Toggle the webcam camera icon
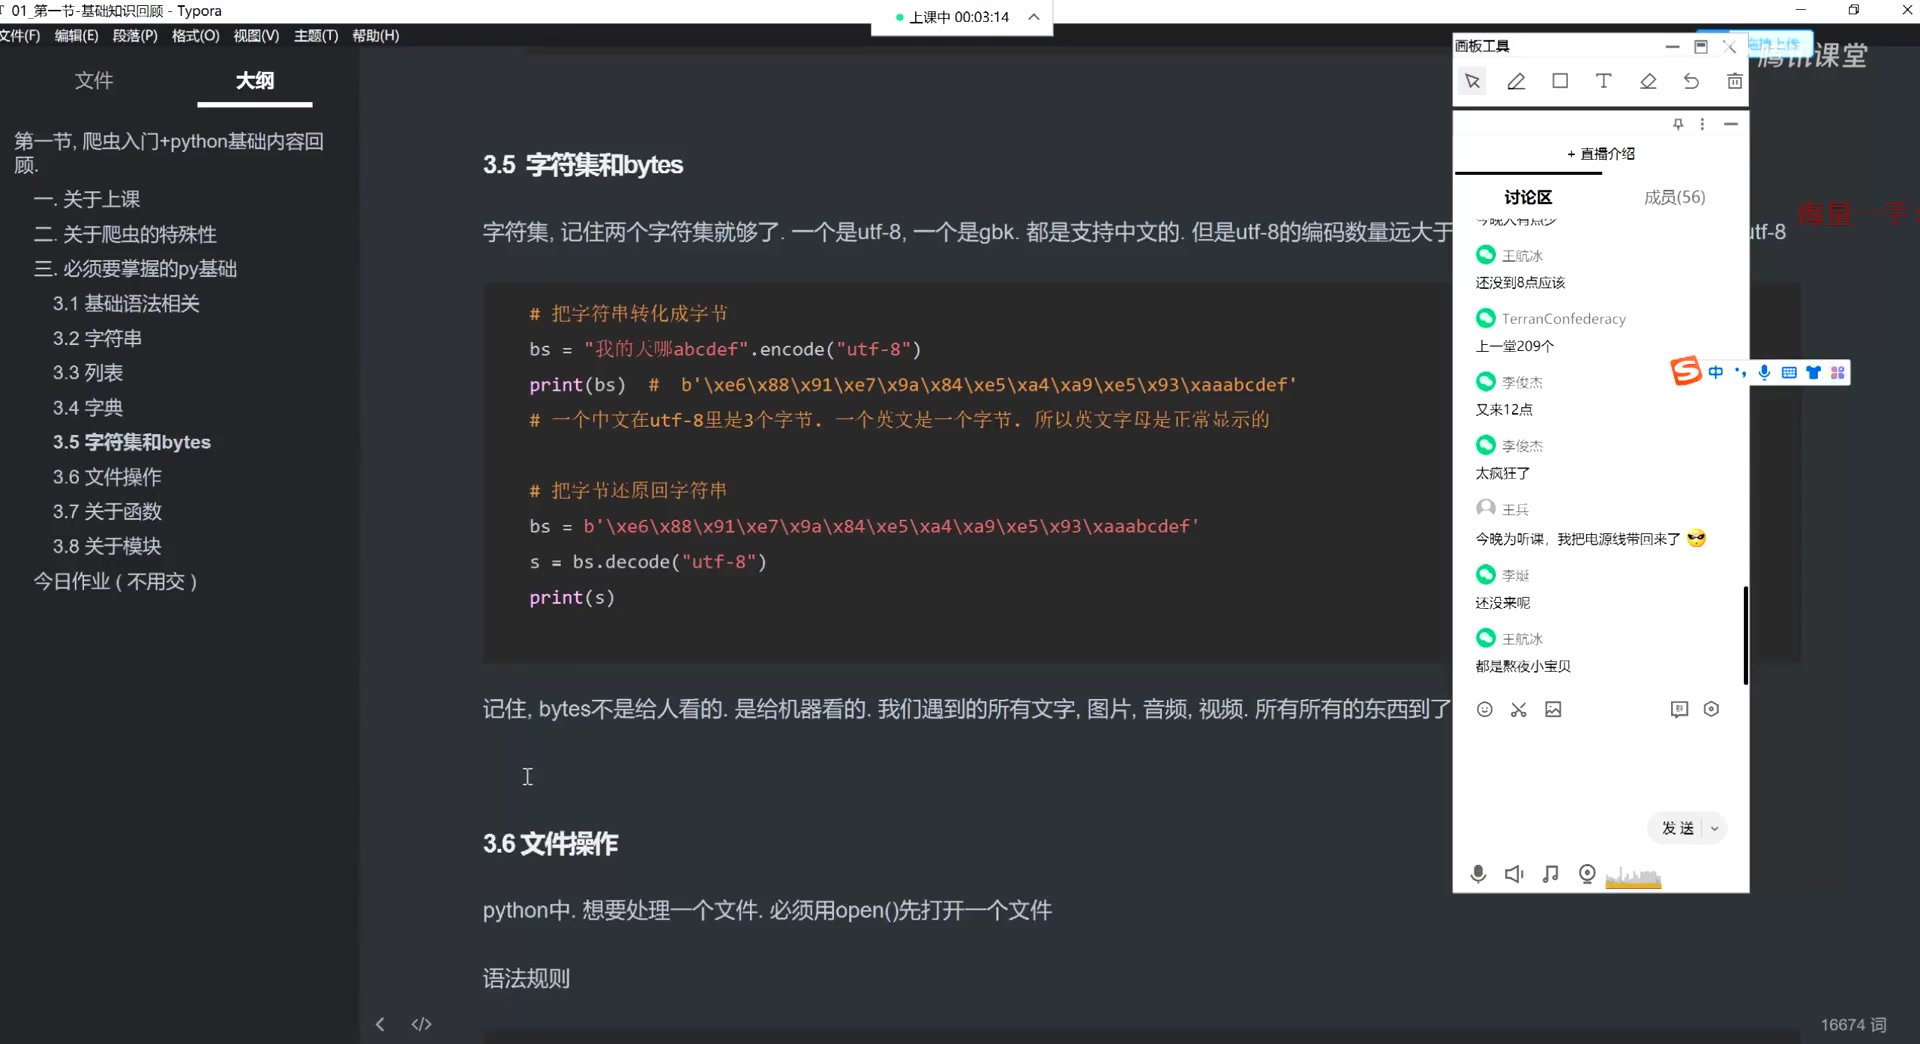 coord(1587,874)
